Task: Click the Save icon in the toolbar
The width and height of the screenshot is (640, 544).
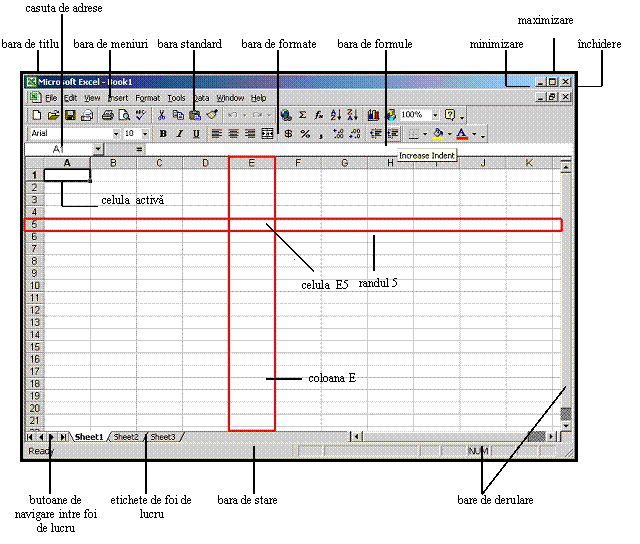Action: click(70, 116)
